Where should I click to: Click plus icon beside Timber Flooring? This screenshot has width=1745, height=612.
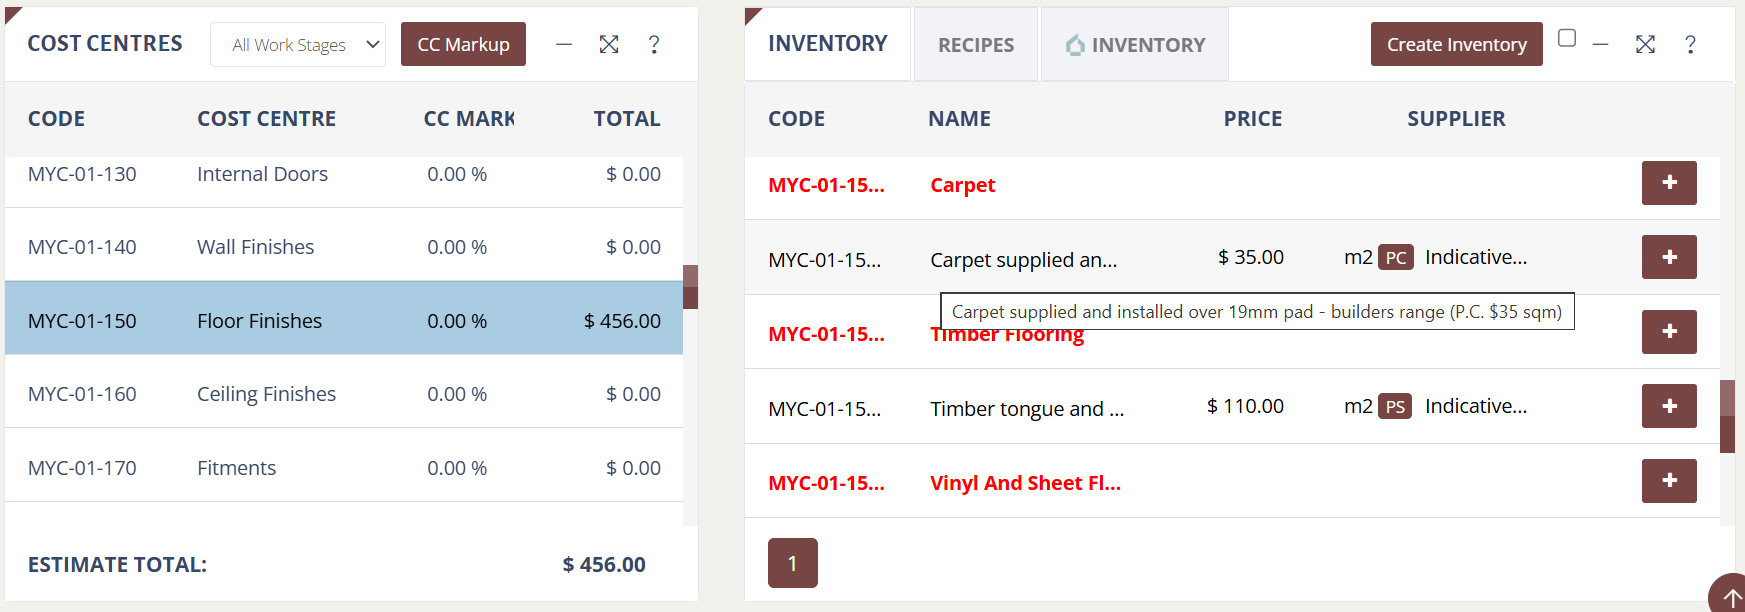click(1669, 331)
